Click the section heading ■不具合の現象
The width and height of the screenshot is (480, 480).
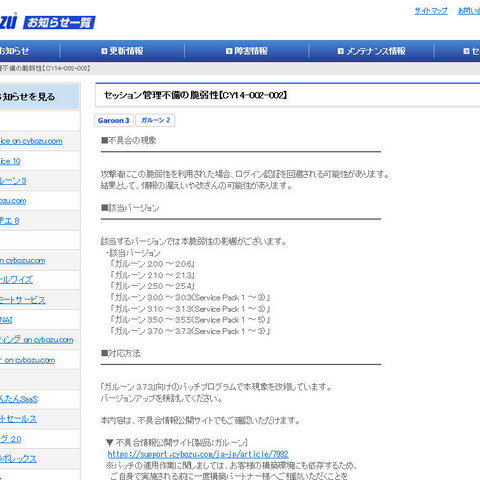(x=129, y=140)
